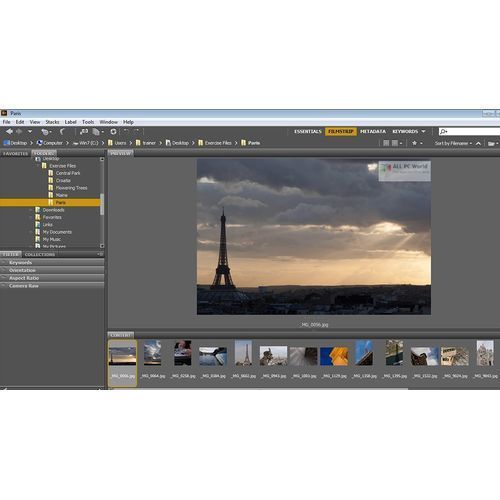Select the gargoyle thumbnail in filmstrip
The width and height of the screenshot is (500, 500).
pyautogui.click(x=273, y=356)
